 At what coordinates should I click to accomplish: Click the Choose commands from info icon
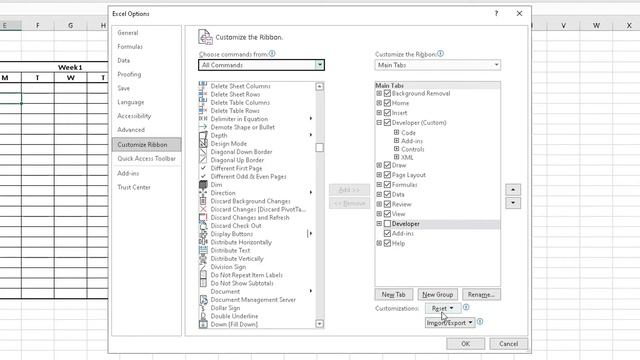[x=272, y=53]
